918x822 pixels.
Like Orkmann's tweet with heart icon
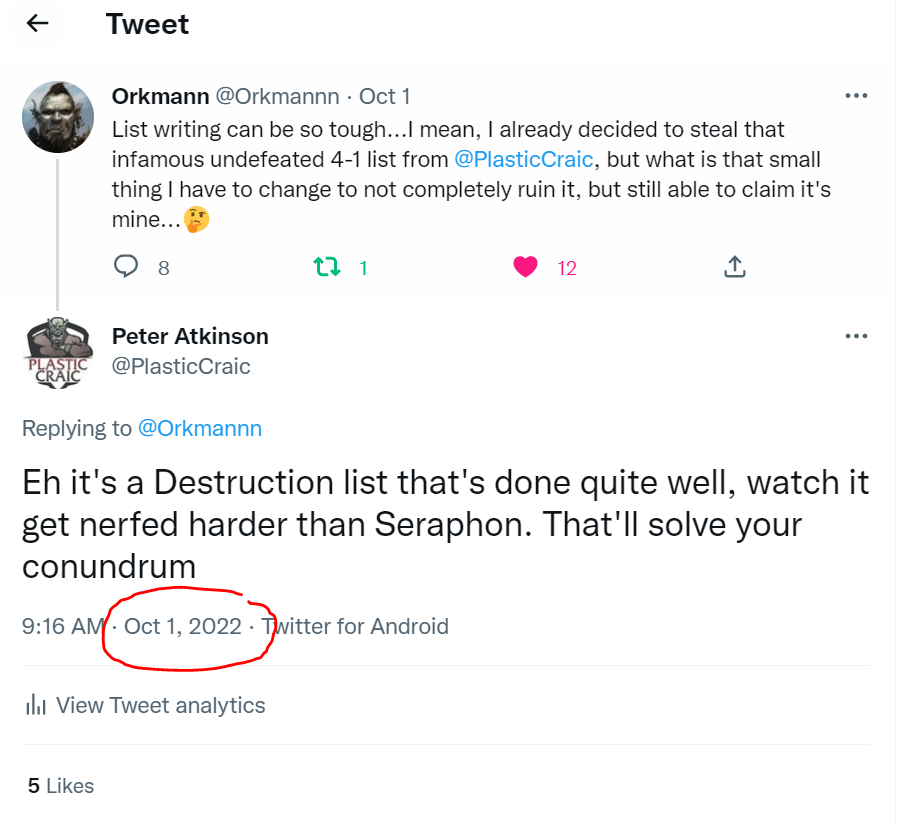(x=525, y=267)
